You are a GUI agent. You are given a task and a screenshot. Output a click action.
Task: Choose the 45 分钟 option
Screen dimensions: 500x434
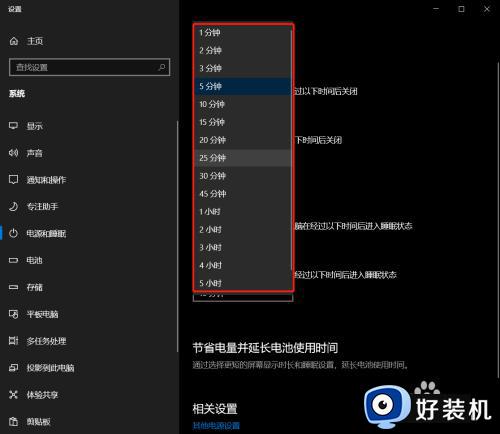pyautogui.click(x=242, y=194)
